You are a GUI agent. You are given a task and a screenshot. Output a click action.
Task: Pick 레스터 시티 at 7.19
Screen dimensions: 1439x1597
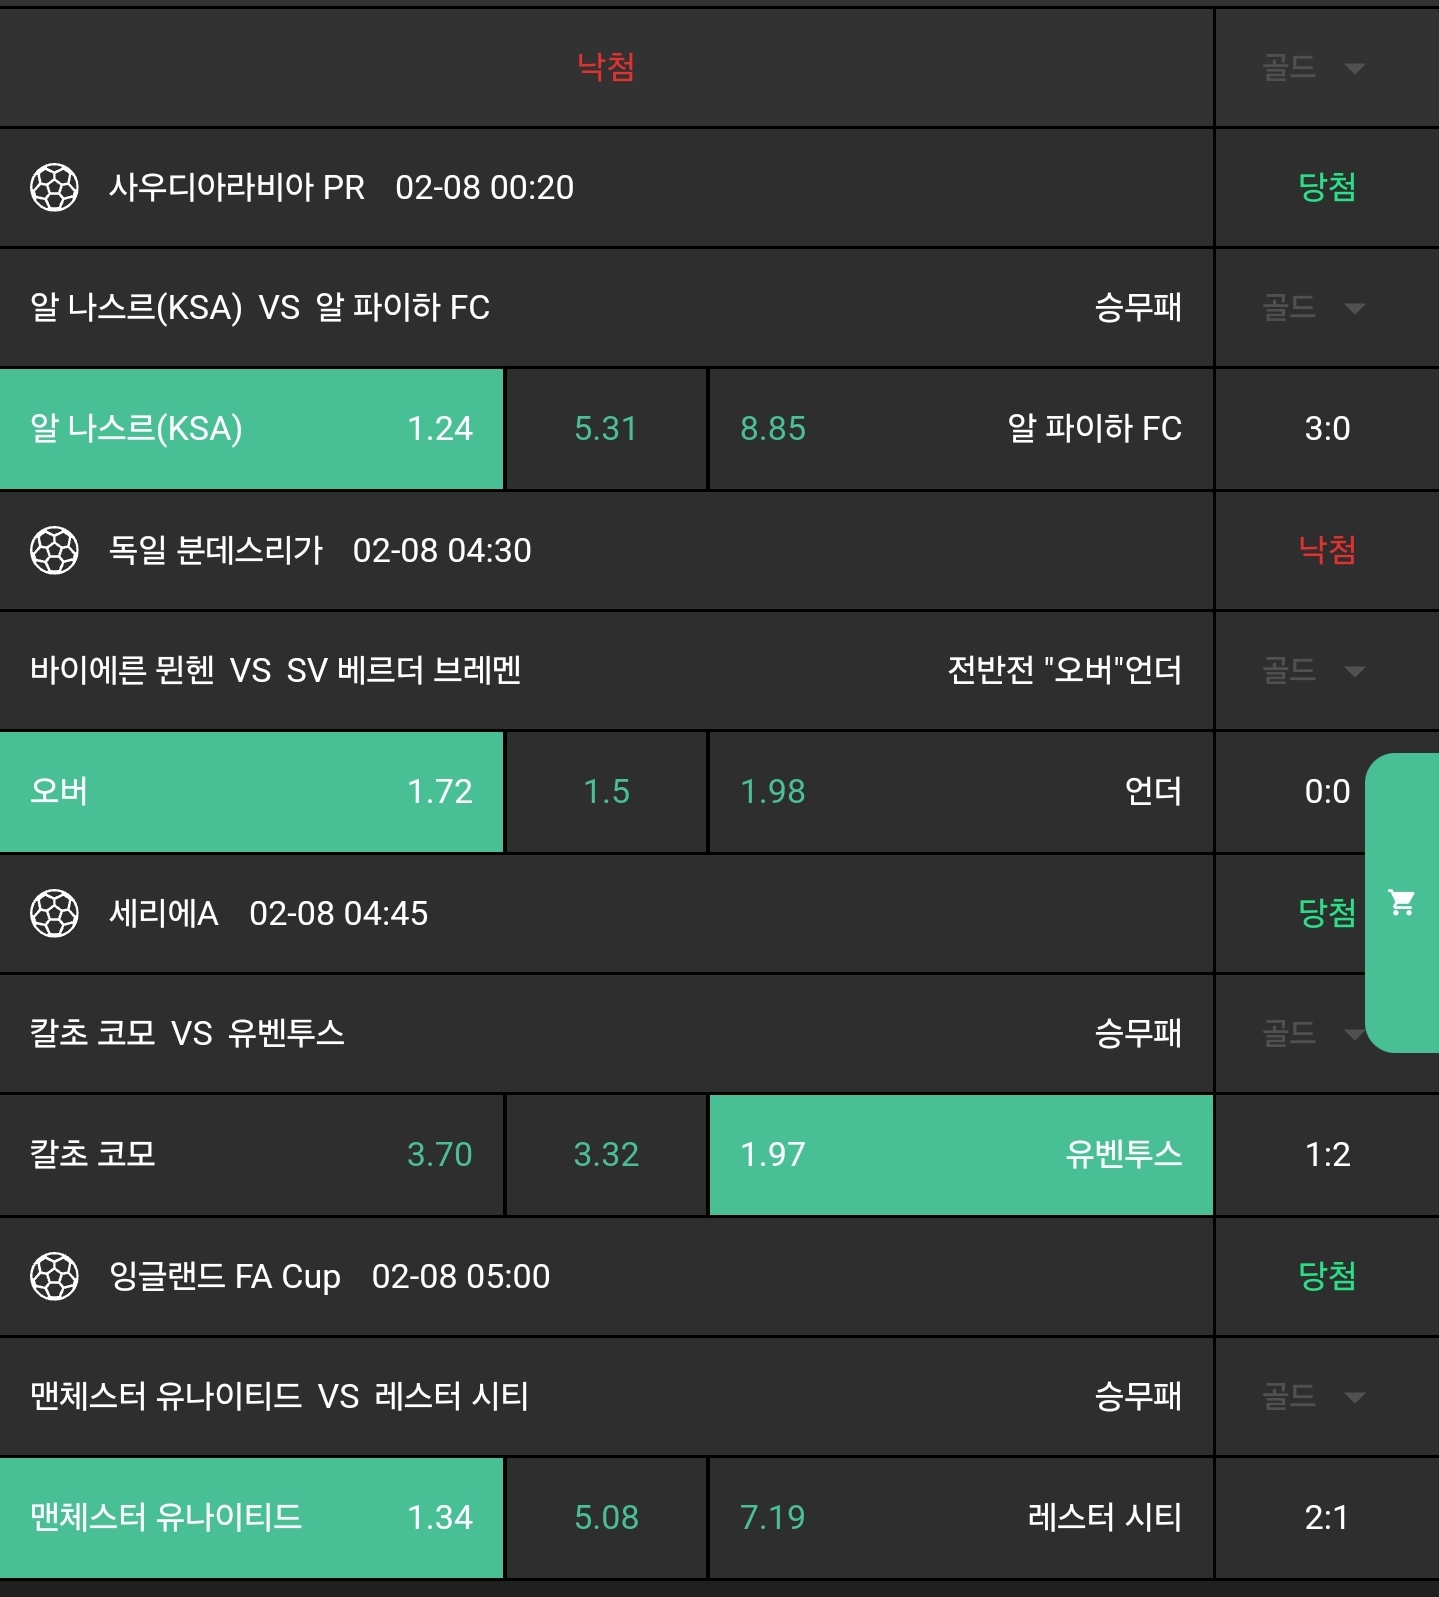(x=960, y=1518)
